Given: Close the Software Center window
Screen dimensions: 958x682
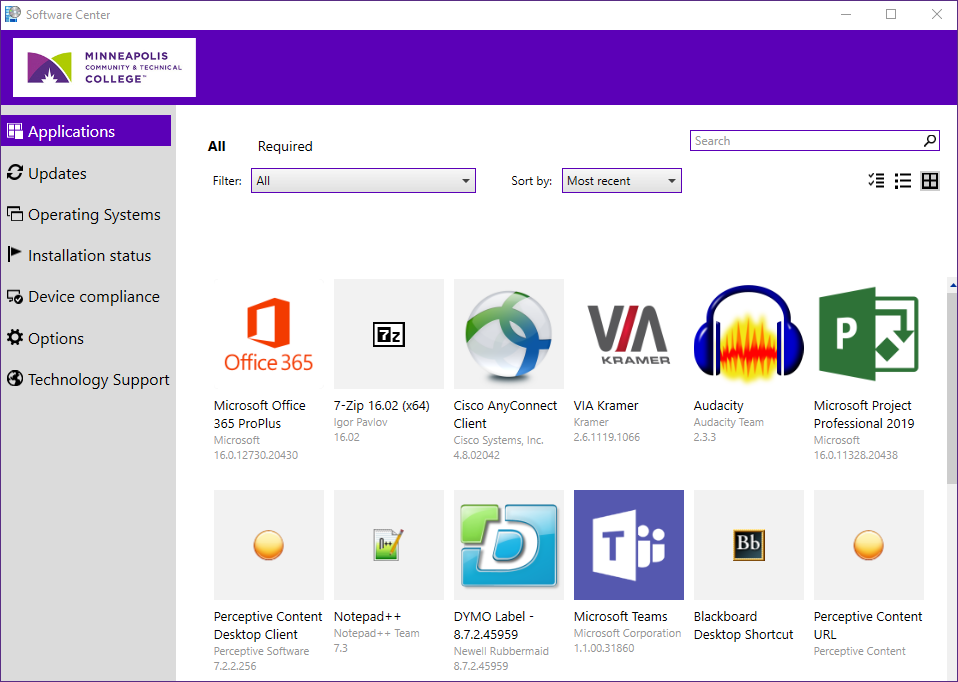Looking at the screenshot, I should pos(937,14).
